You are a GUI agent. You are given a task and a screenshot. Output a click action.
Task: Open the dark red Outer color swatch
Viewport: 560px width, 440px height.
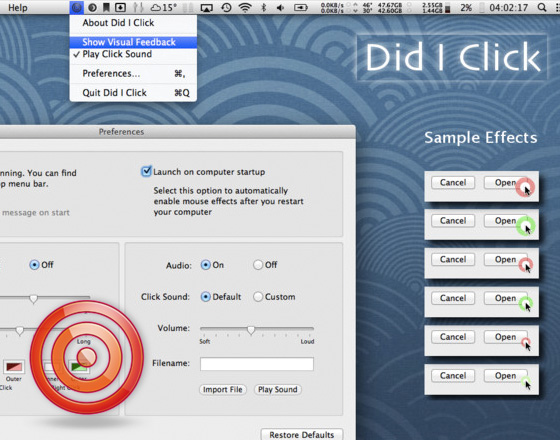[x=14, y=366]
